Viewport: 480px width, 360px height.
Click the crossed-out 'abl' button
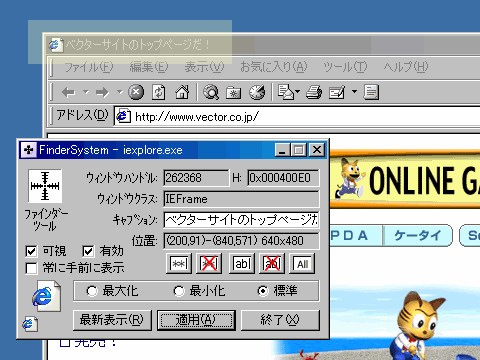click(x=272, y=264)
